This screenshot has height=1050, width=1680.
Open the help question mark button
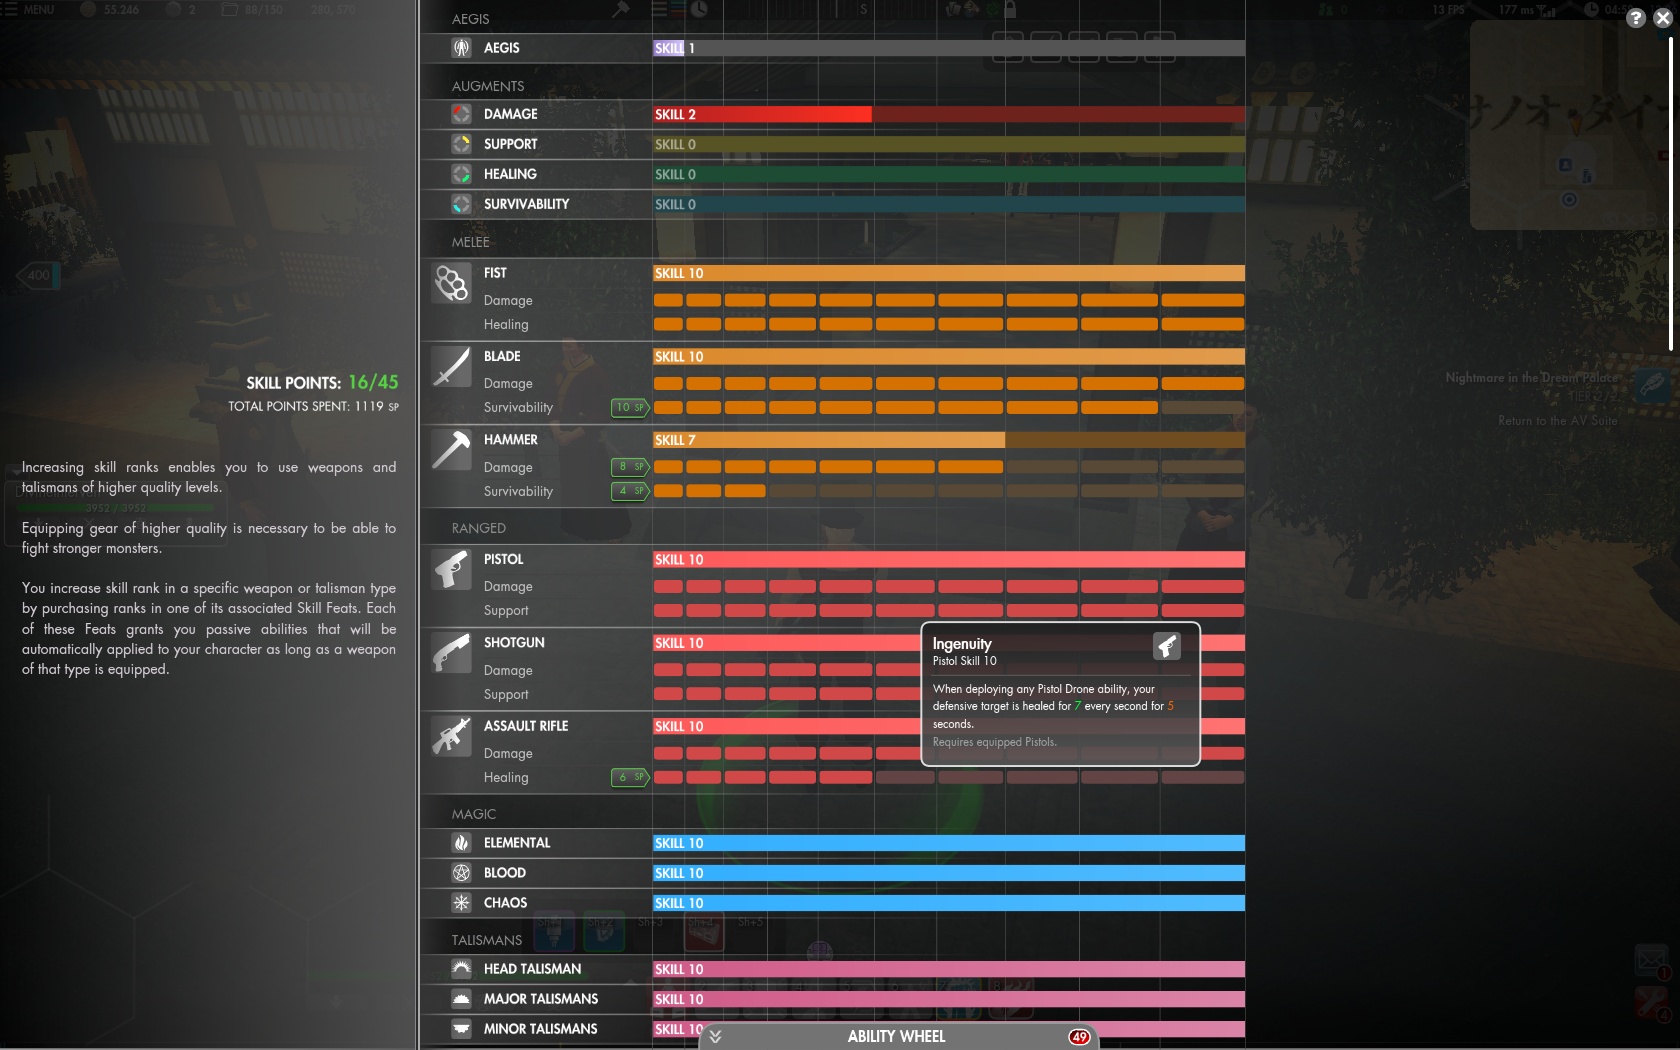coord(1636,18)
